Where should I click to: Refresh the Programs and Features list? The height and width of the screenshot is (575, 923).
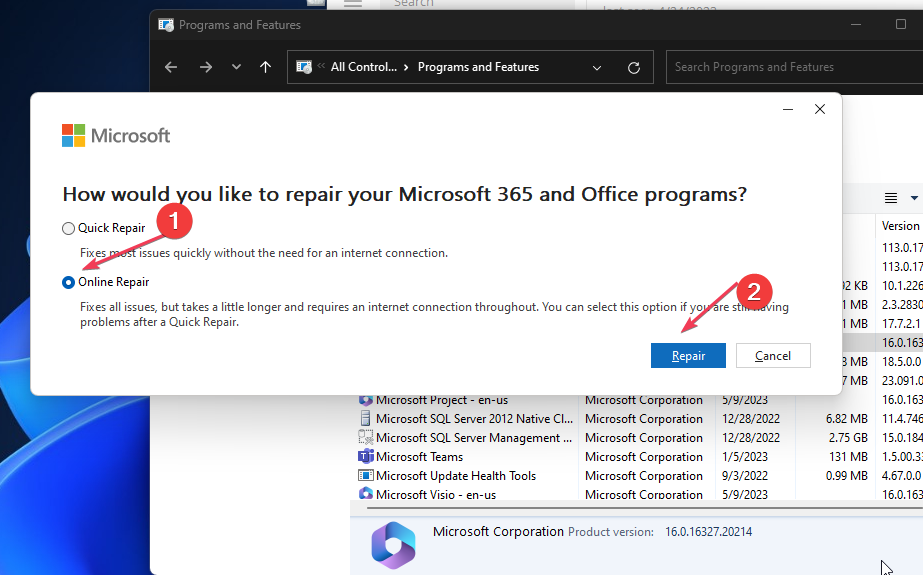pyautogui.click(x=633, y=67)
